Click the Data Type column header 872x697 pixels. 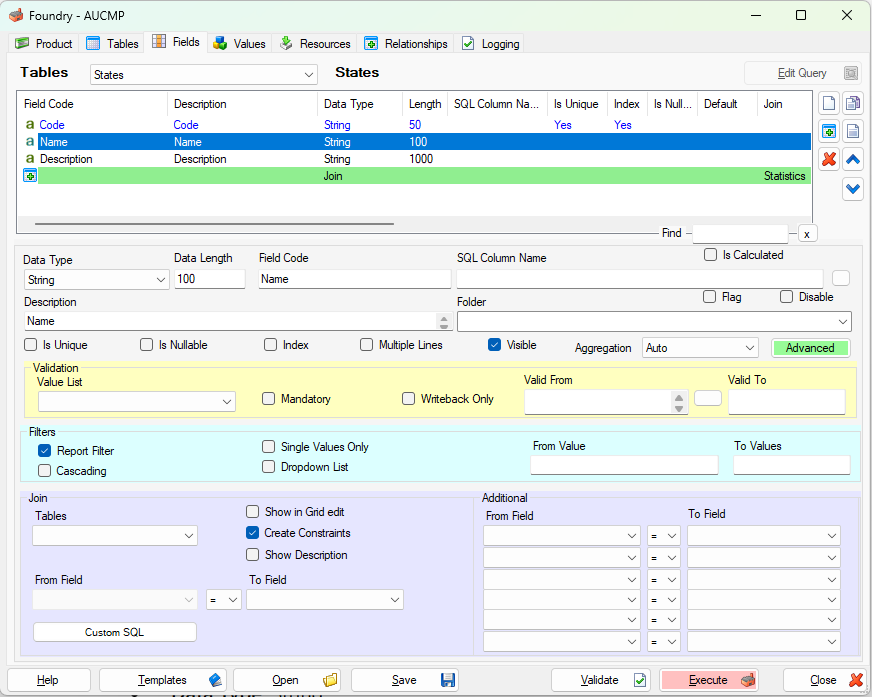click(x=360, y=104)
